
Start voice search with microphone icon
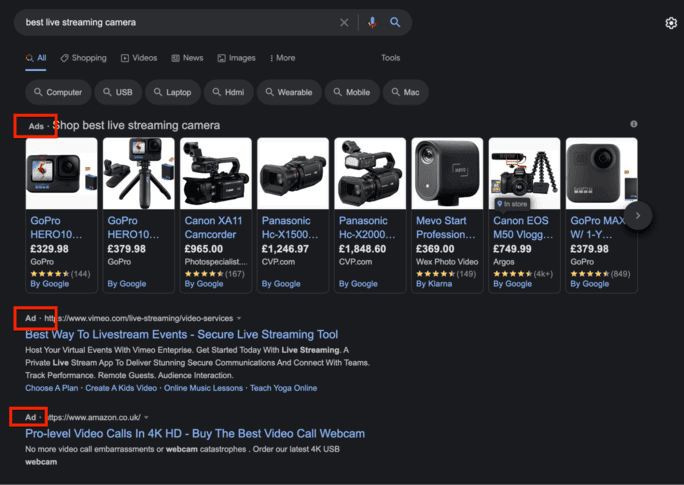tap(372, 22)
